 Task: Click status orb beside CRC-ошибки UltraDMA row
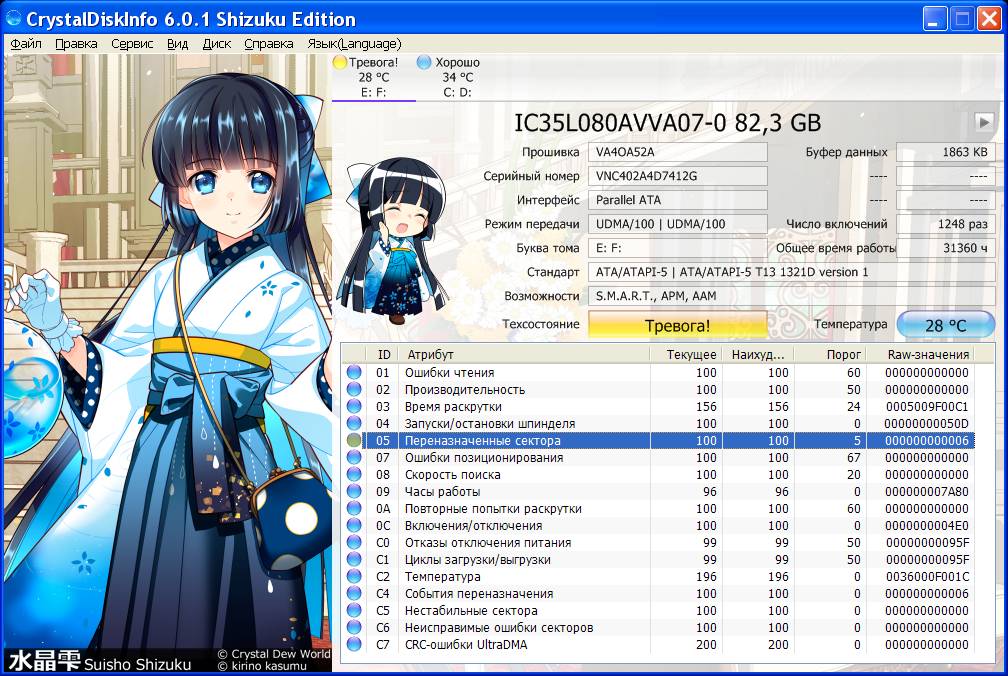pos(354,645)
